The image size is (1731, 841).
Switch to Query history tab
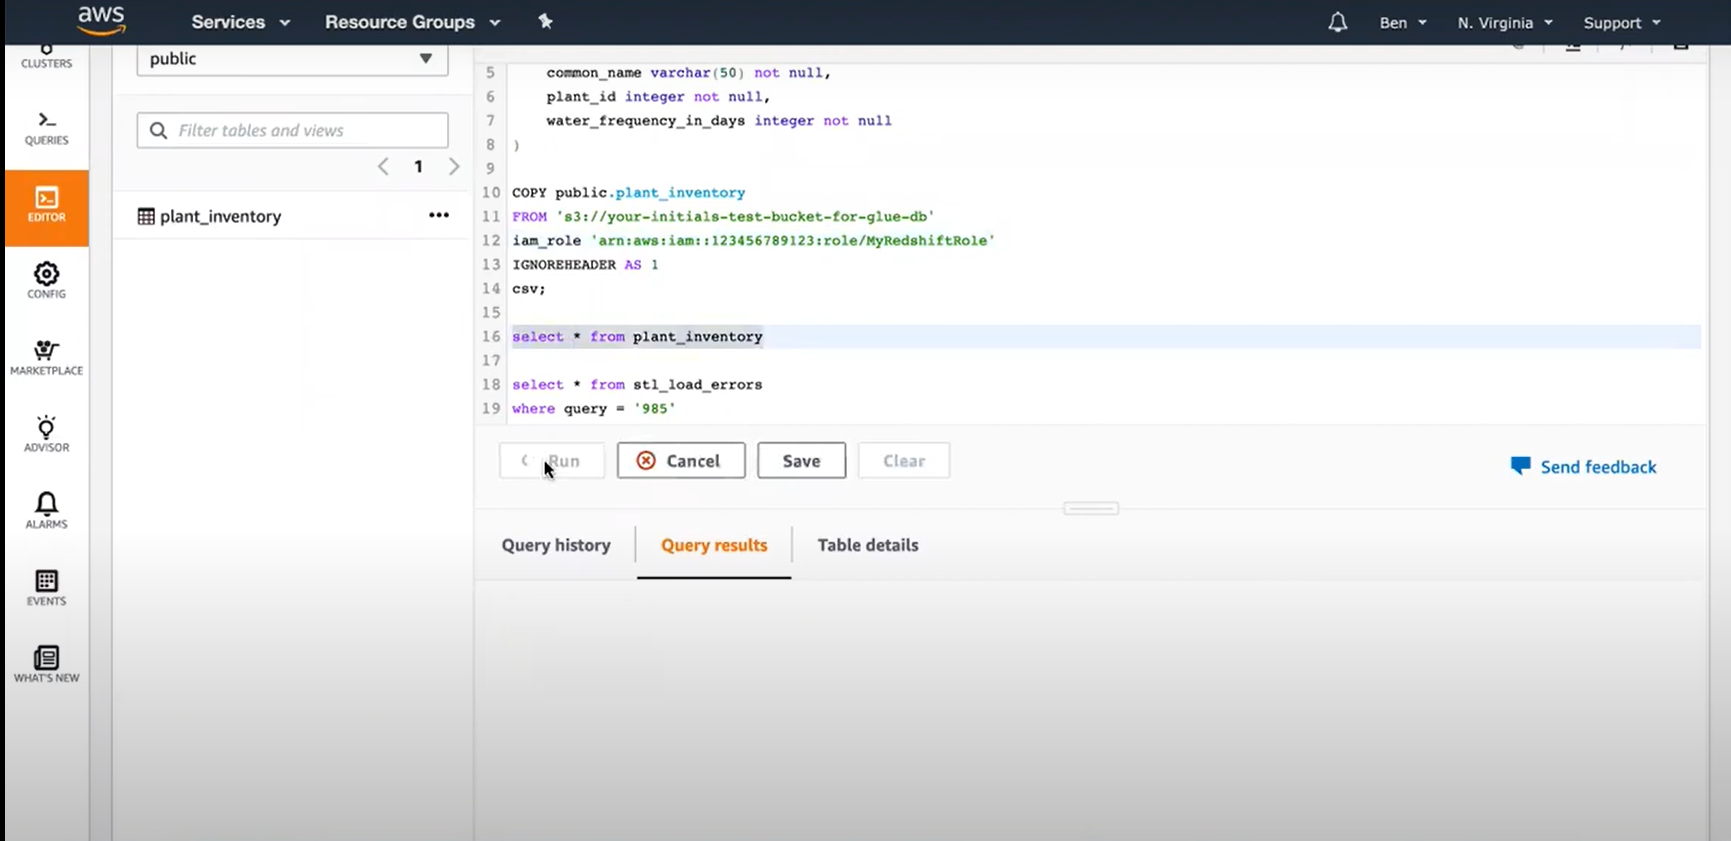(x=556, y=545)
